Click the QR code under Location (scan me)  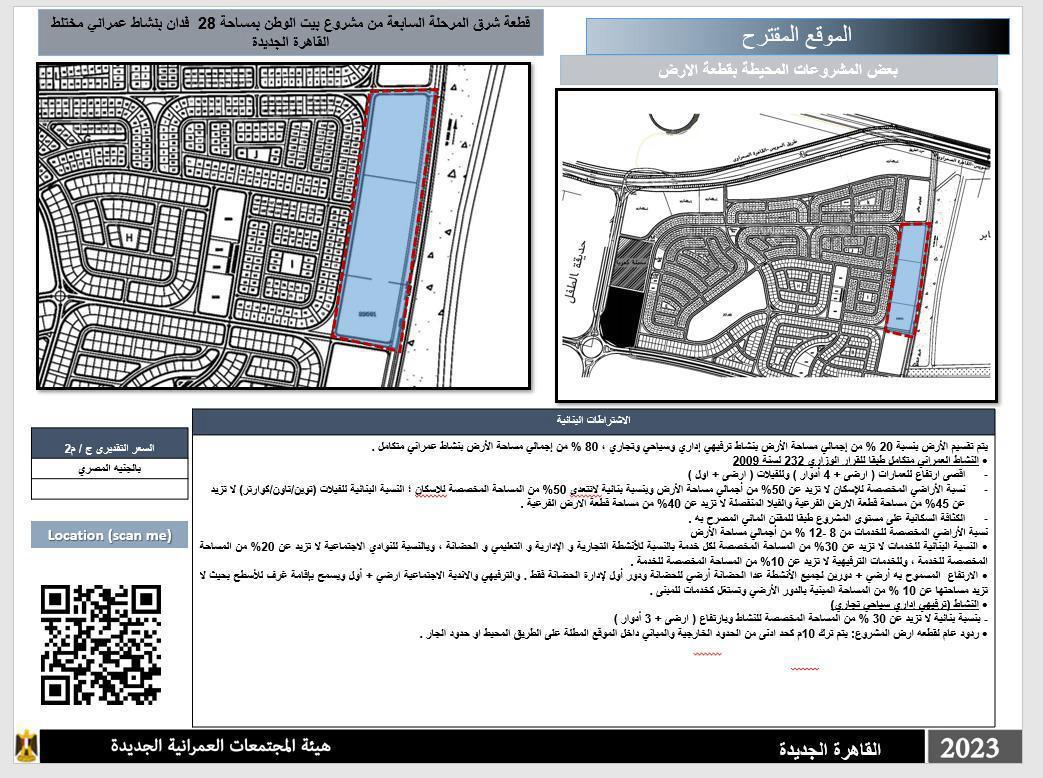tap(100, 644)
